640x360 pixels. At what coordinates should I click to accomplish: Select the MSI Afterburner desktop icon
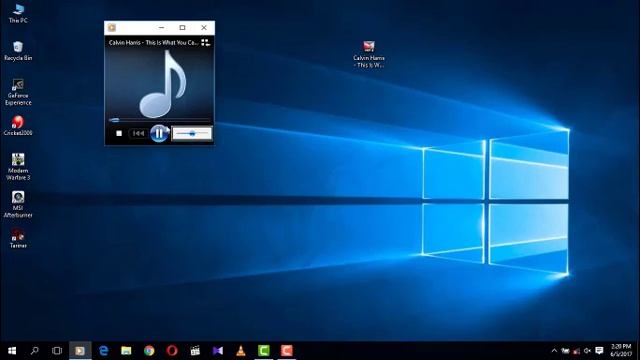click(18, 204)
